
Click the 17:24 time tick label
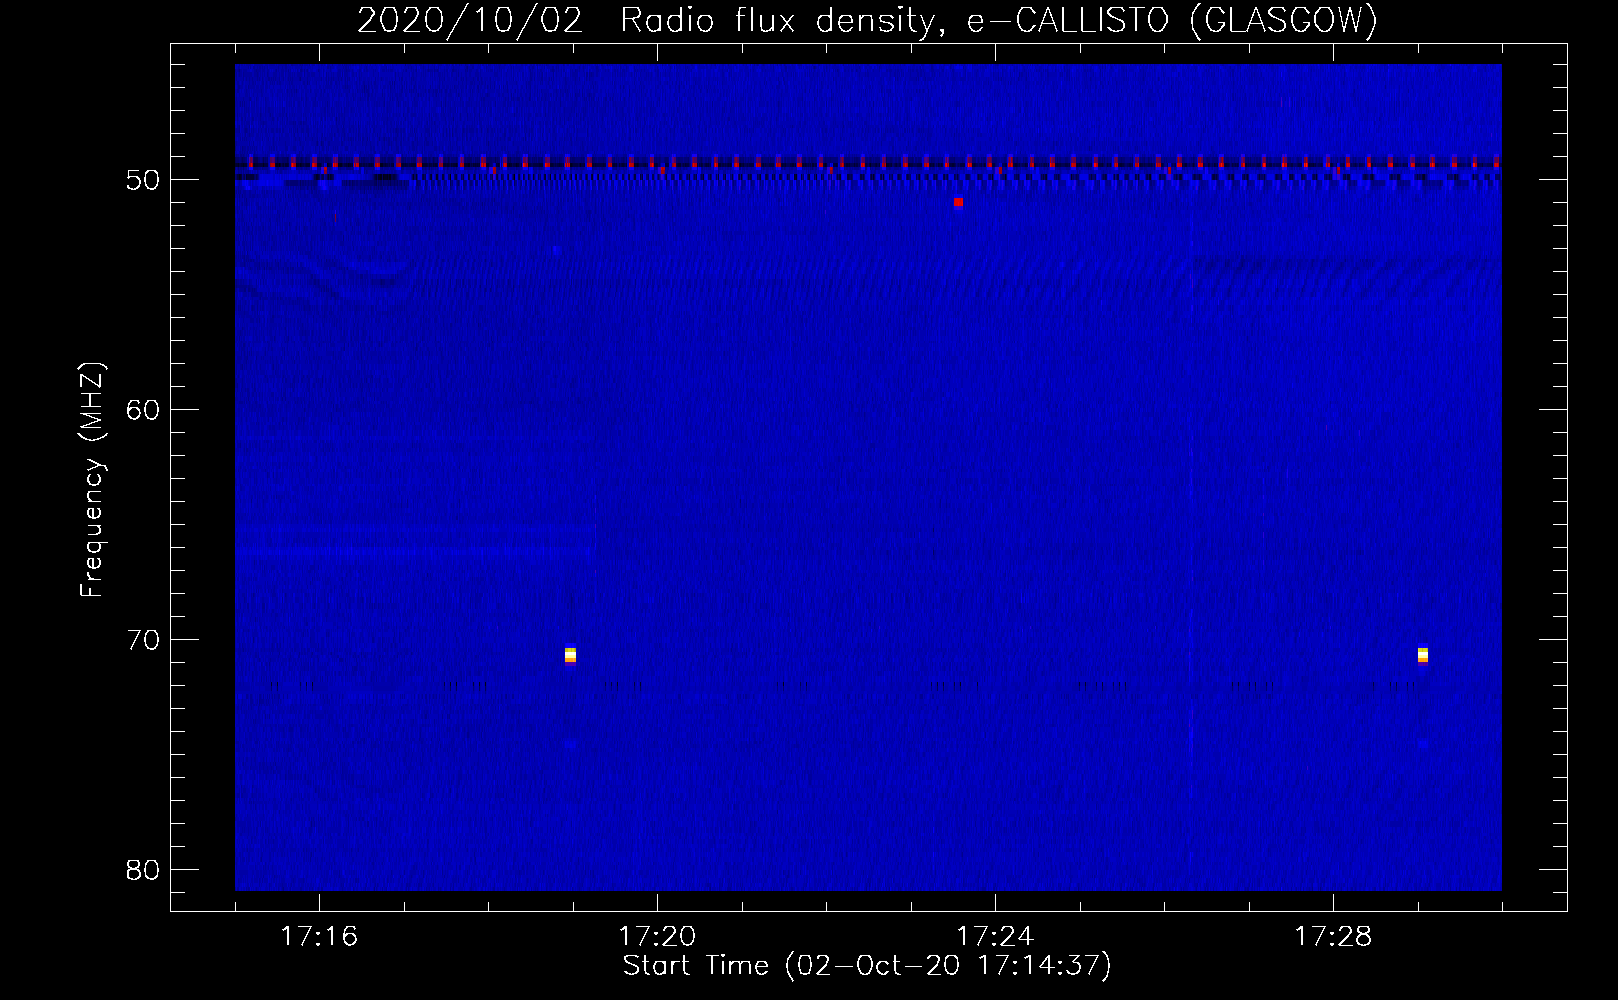point(995,937)
